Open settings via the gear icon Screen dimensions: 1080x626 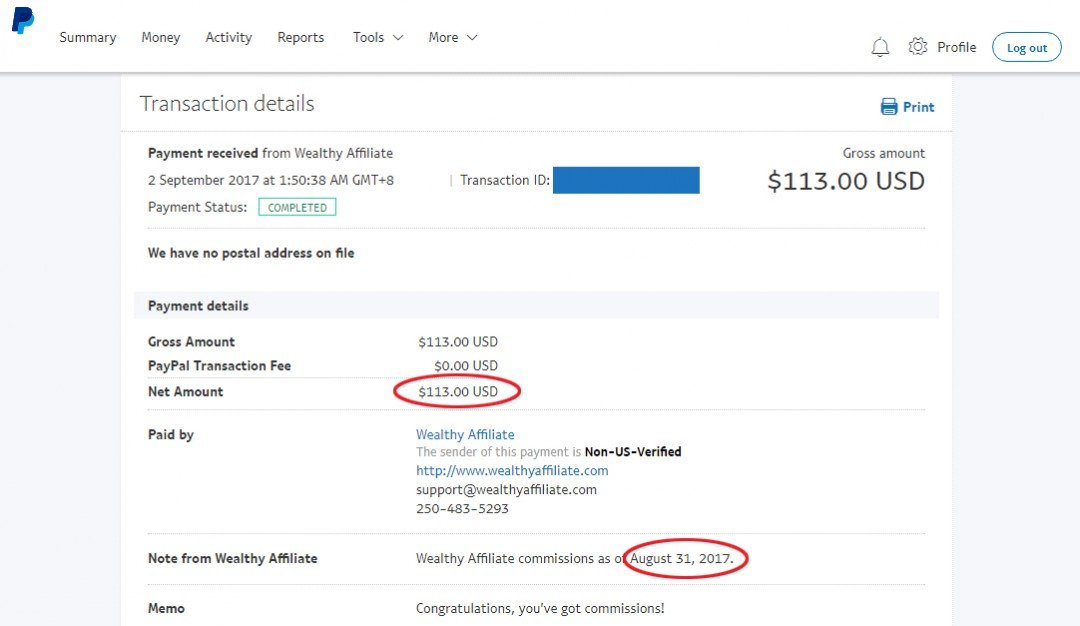tap(917, 46)
